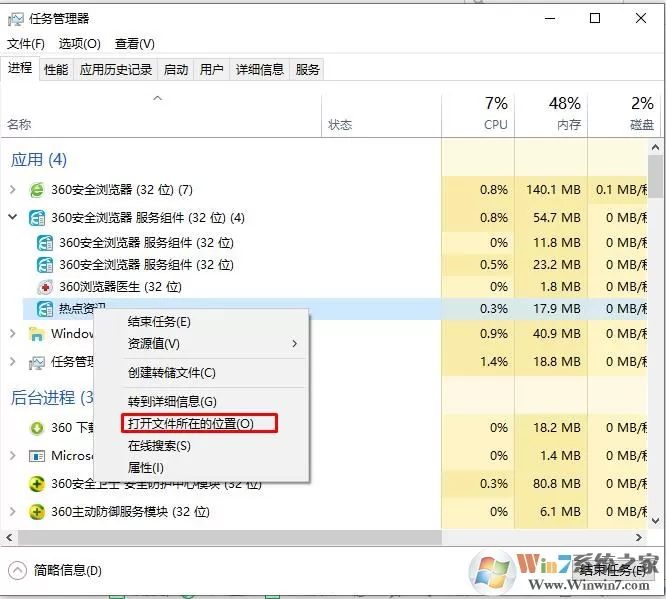Viewport: 666px width, 599px height.
Task: Collapse the 360安全浏览器 服务组件 (4) group
Action: (x=13, y=217)
